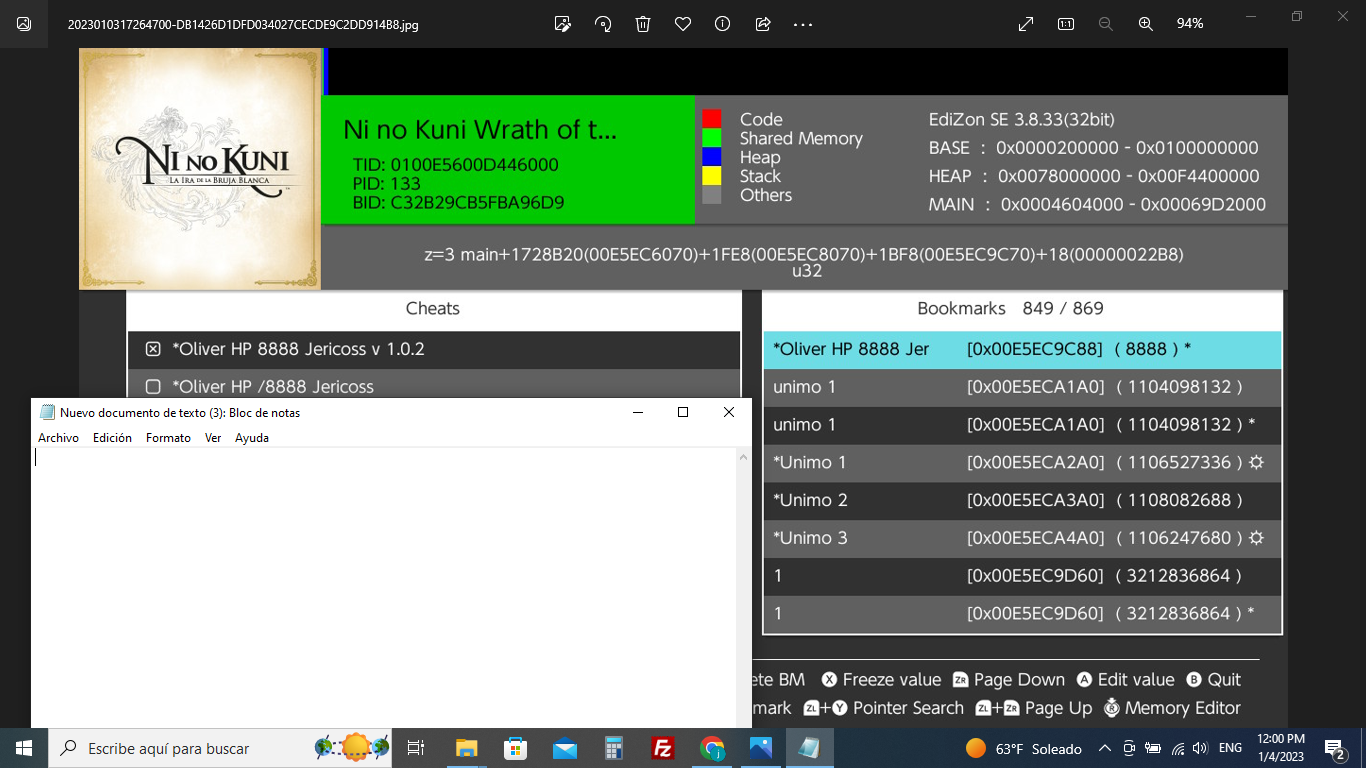The height and width of the screenshot is (768, 1366).
Task: Click the yellow Stack color swatch
Action: pyautogui.click(x=712, y=176)
